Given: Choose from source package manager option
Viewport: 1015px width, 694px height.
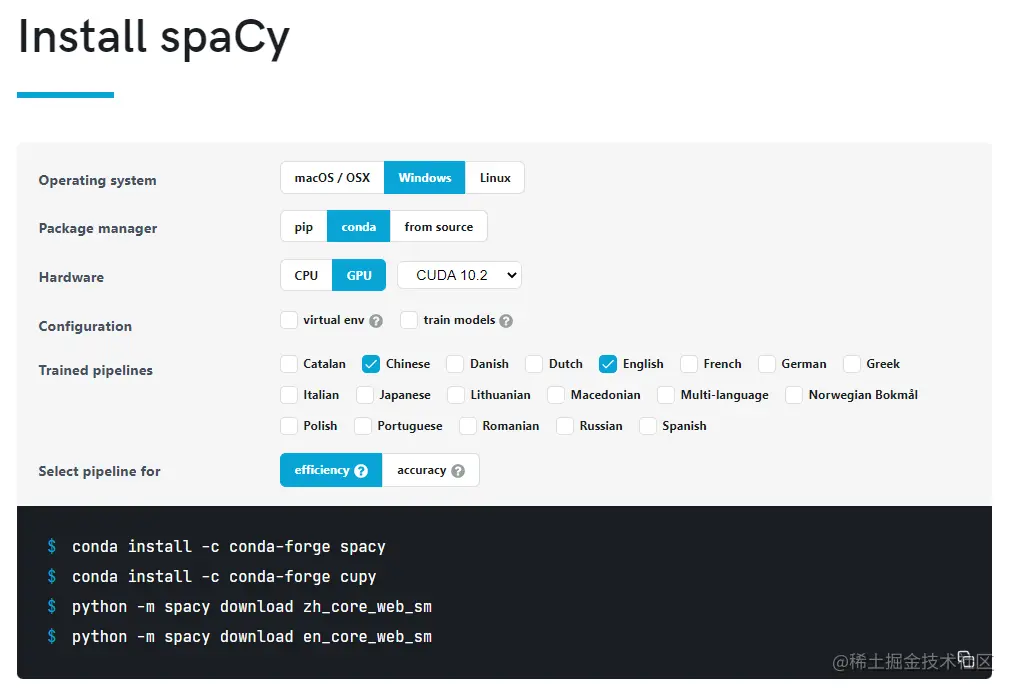Looking at the screenshot, I should [439, 227].
